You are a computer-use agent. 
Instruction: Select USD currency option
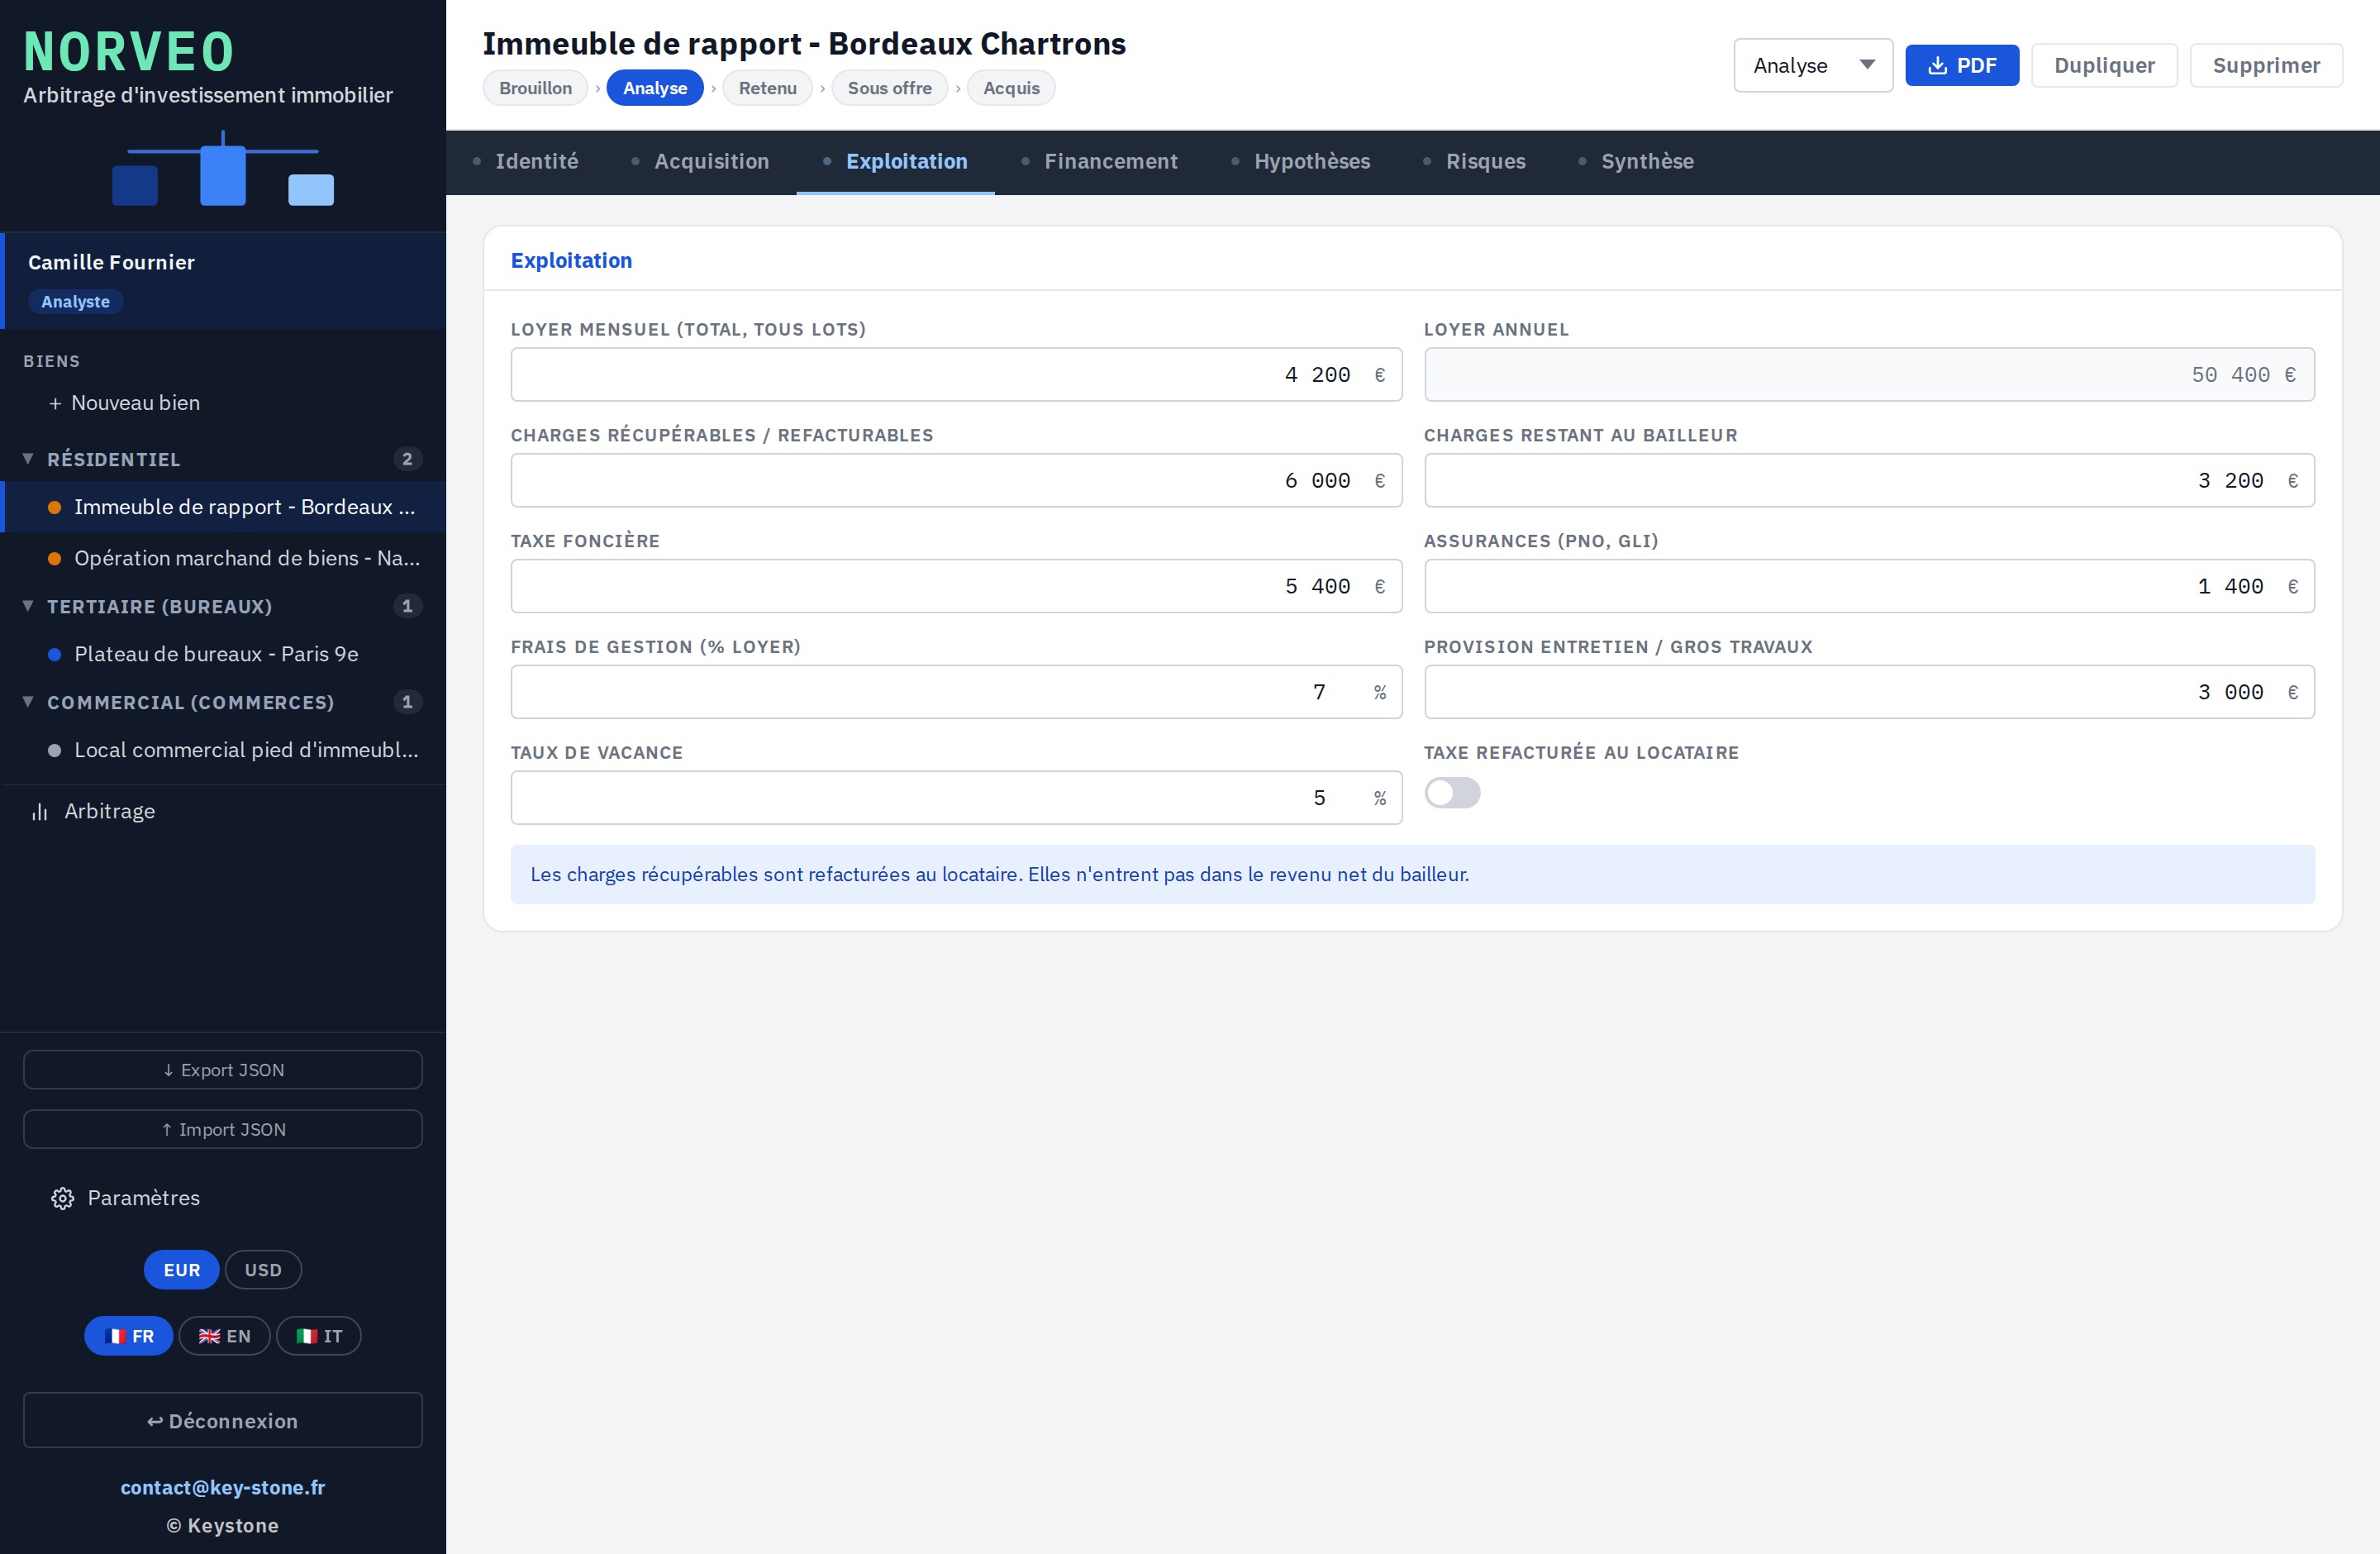(x=263, y=1270)
